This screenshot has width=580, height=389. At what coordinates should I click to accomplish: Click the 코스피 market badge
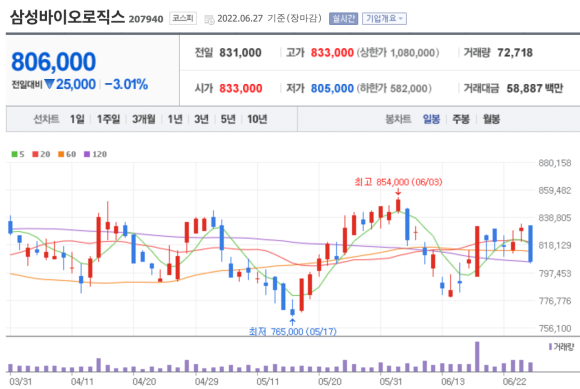(183, 18)
